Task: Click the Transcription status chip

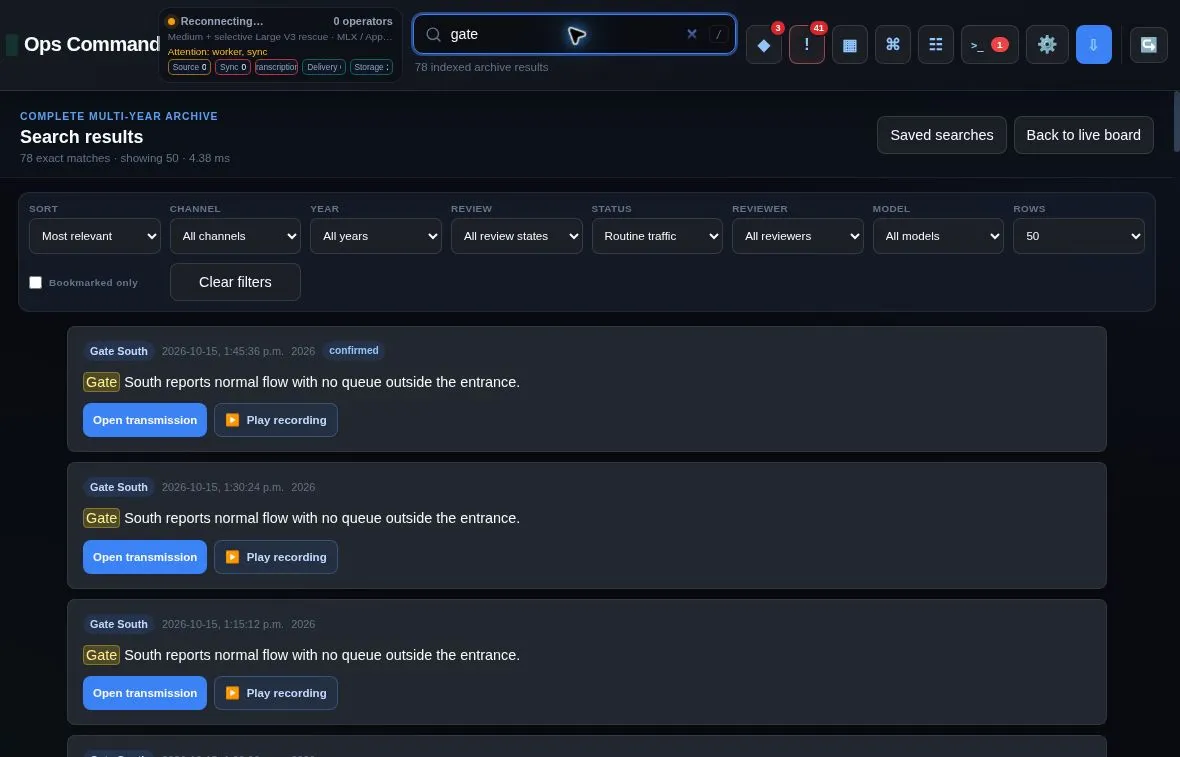Action: tap(276, 67)
